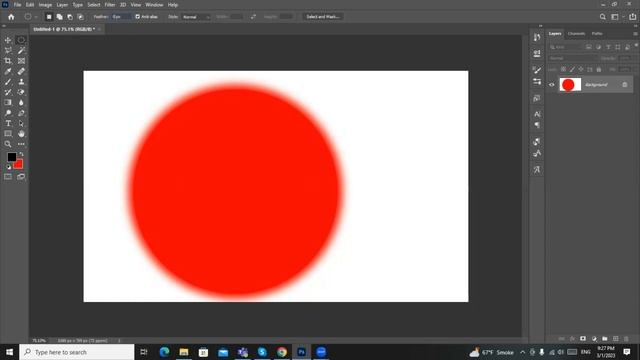This screenshot has width=640, height=360.
Task: Choose Add to Selection mode
Action: coord(60,17)
